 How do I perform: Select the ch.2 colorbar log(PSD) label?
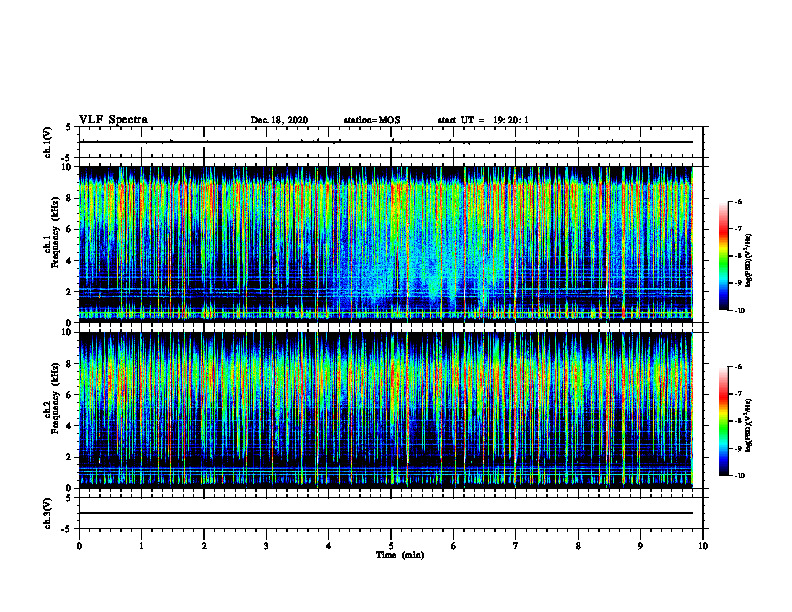pyautogui.click(x=749, y=426)
